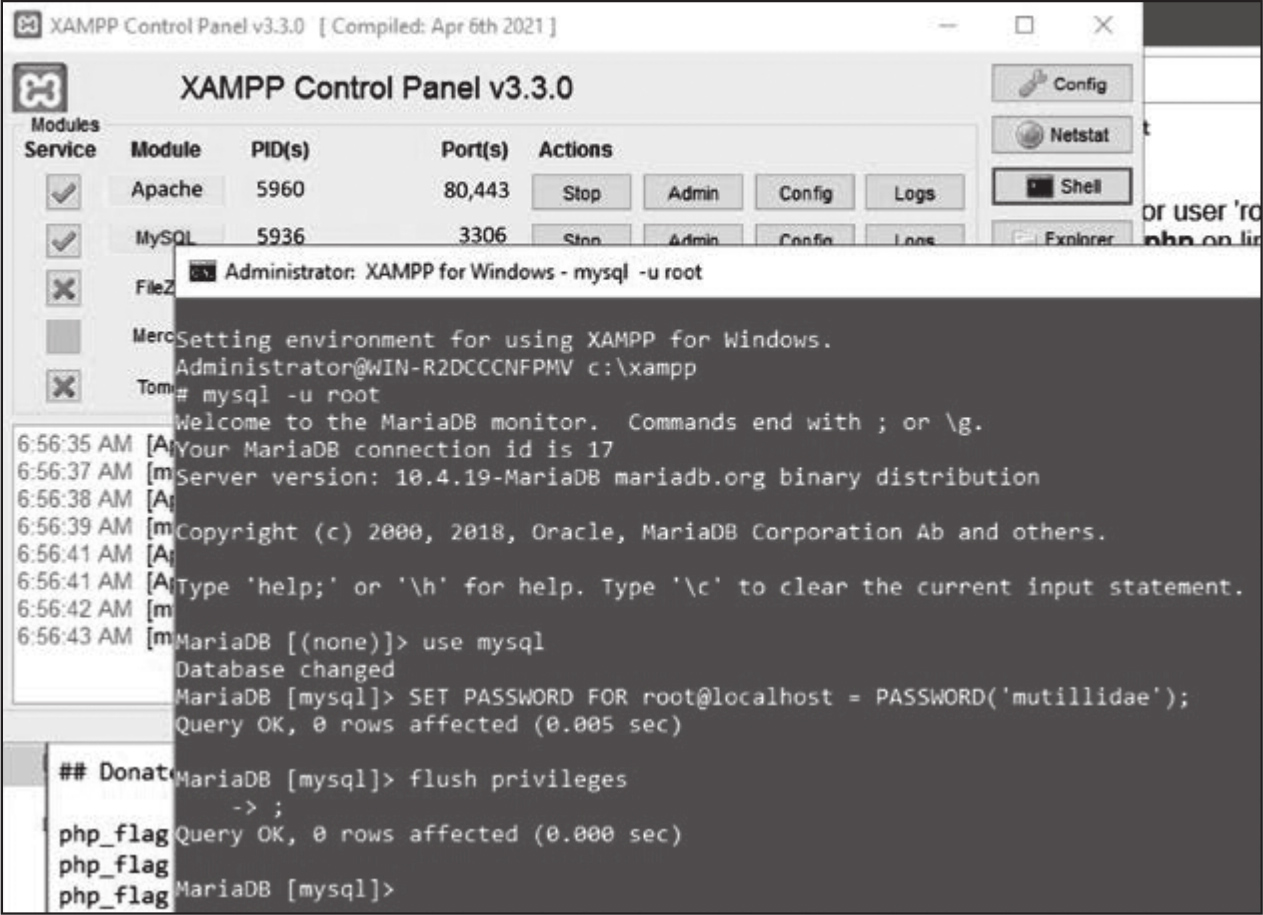Stop the Apache module
Screen dimensions: 1263x915
click(x=581, y=193)
